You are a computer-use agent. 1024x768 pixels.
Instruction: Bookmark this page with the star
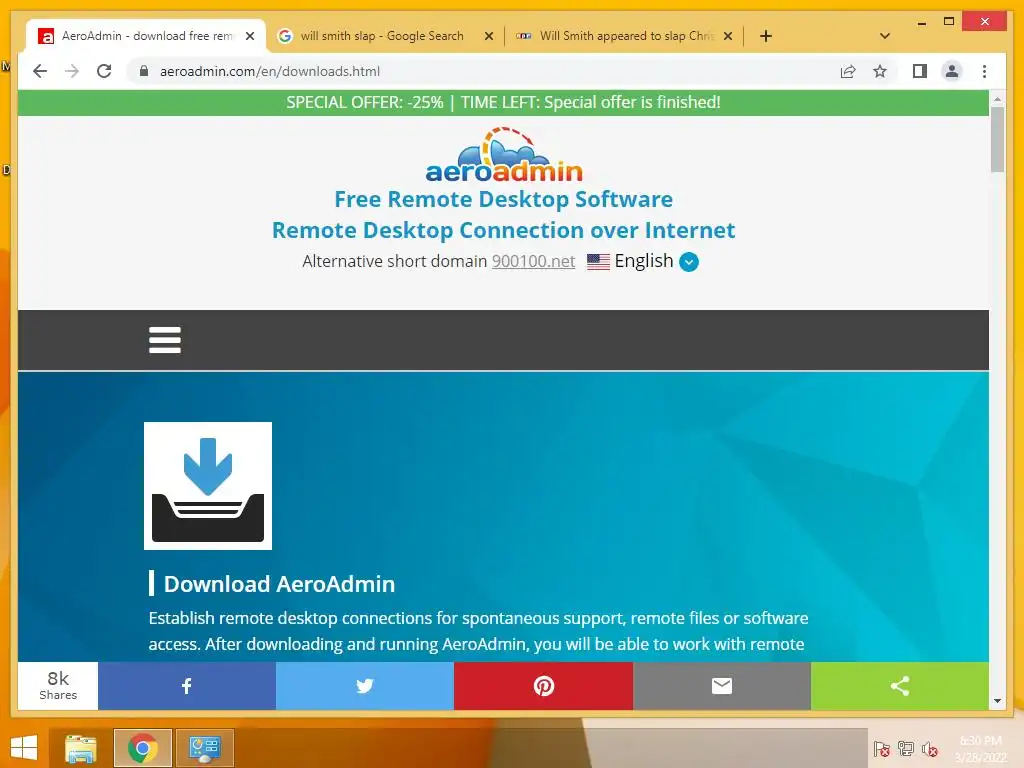880,71
